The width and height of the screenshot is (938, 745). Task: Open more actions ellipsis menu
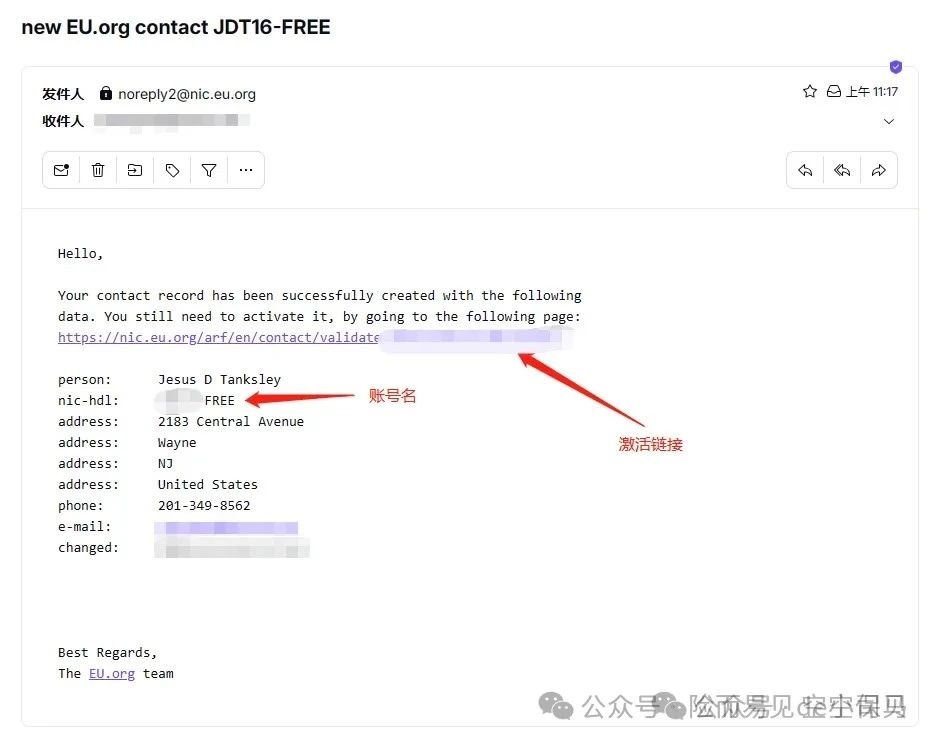click(246, 171)
